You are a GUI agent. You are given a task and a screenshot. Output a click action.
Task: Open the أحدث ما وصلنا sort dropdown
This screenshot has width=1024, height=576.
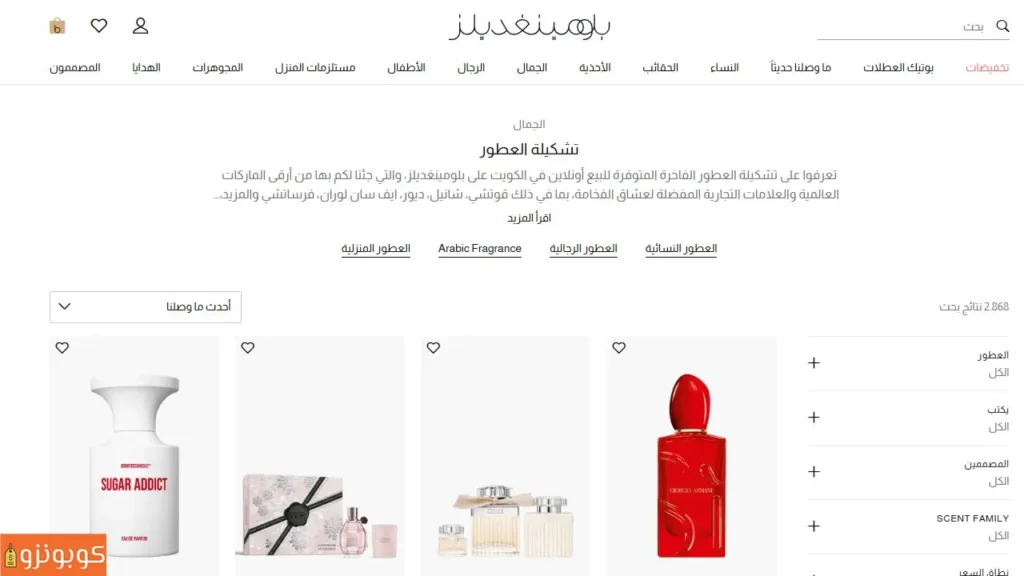146,307
